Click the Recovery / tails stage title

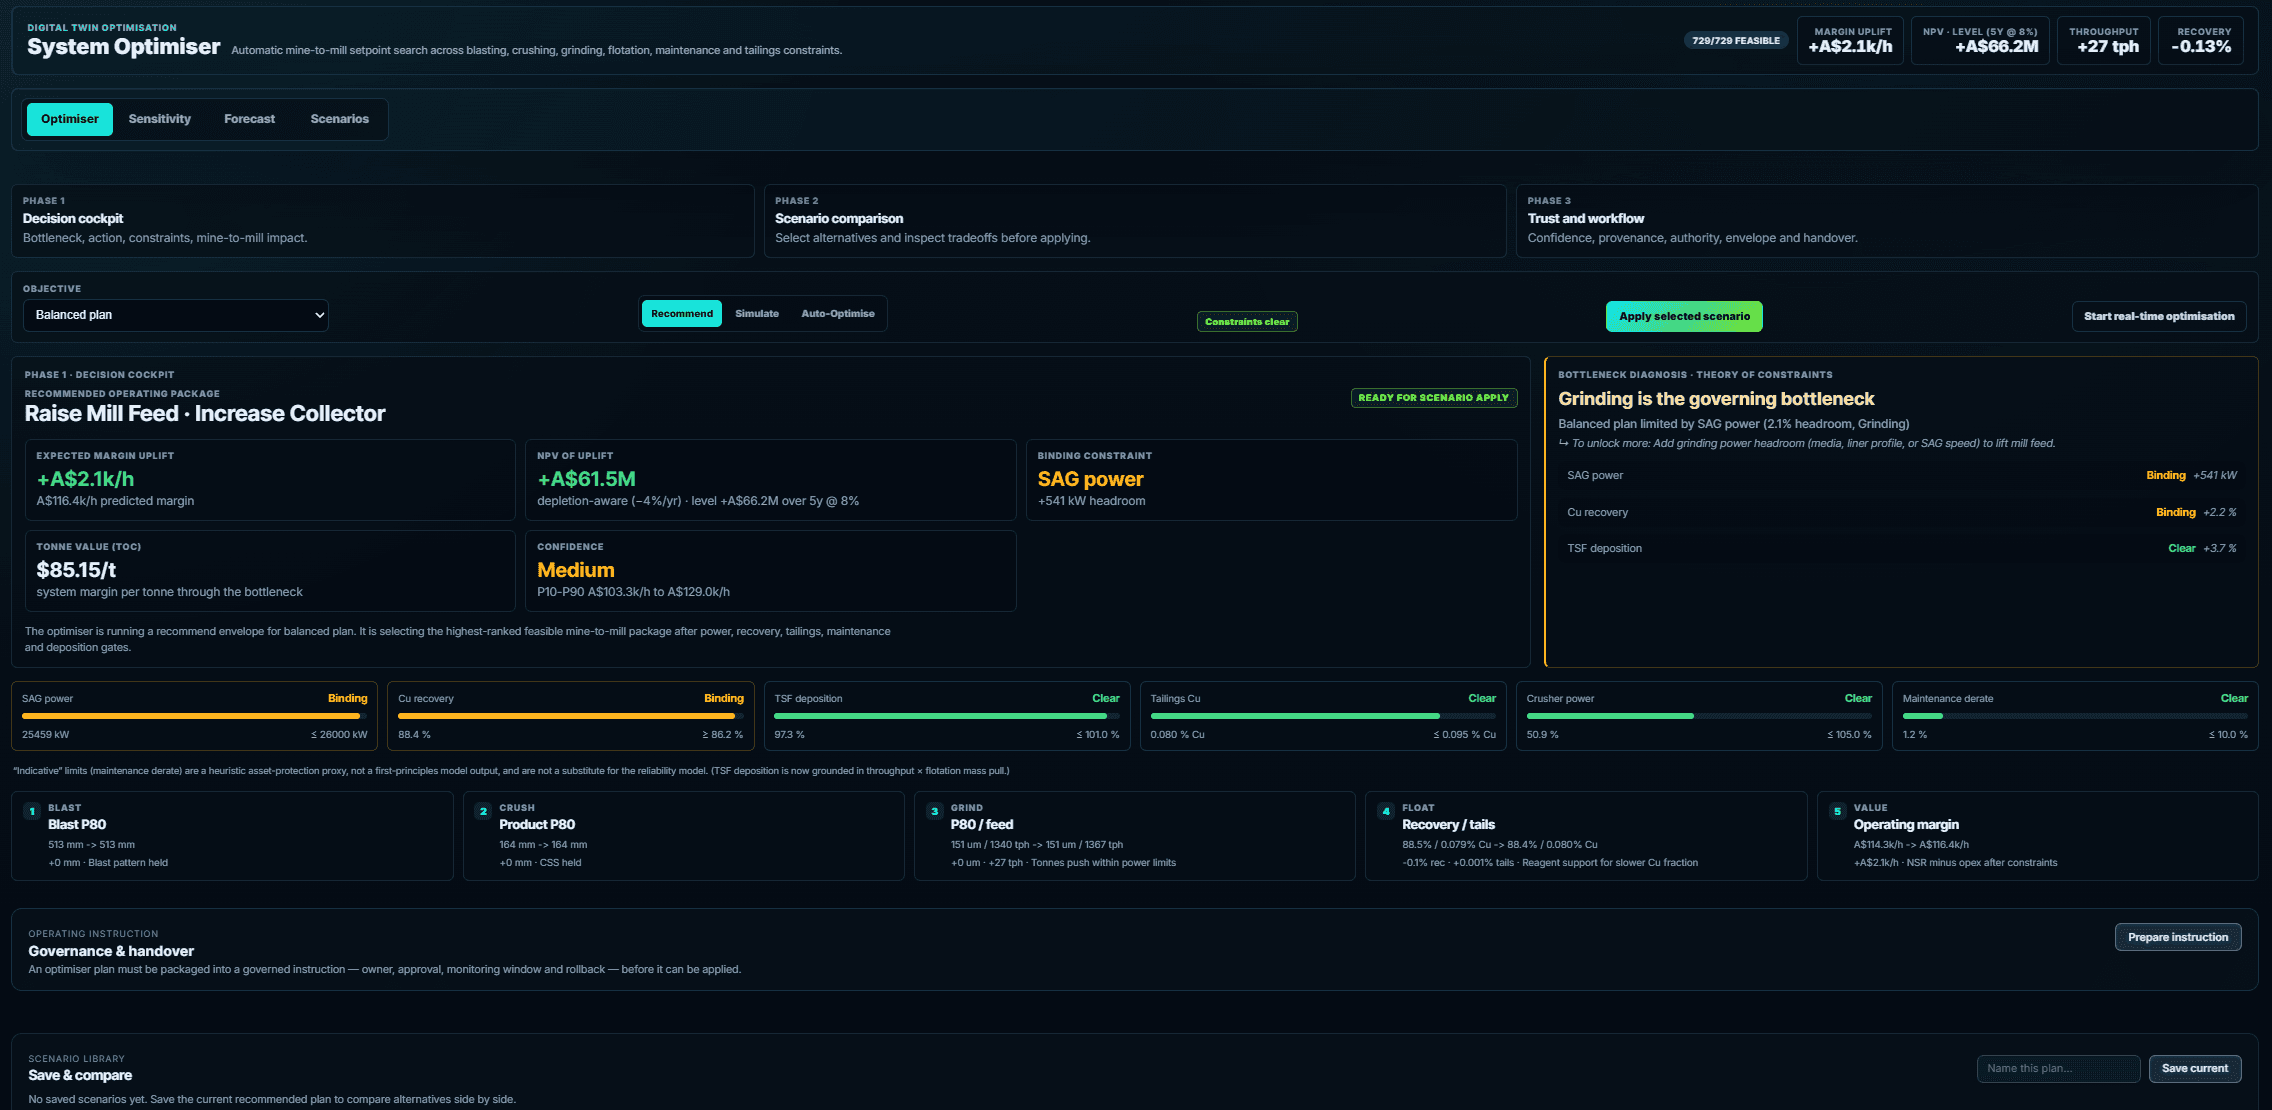(x=1448, y=825)
